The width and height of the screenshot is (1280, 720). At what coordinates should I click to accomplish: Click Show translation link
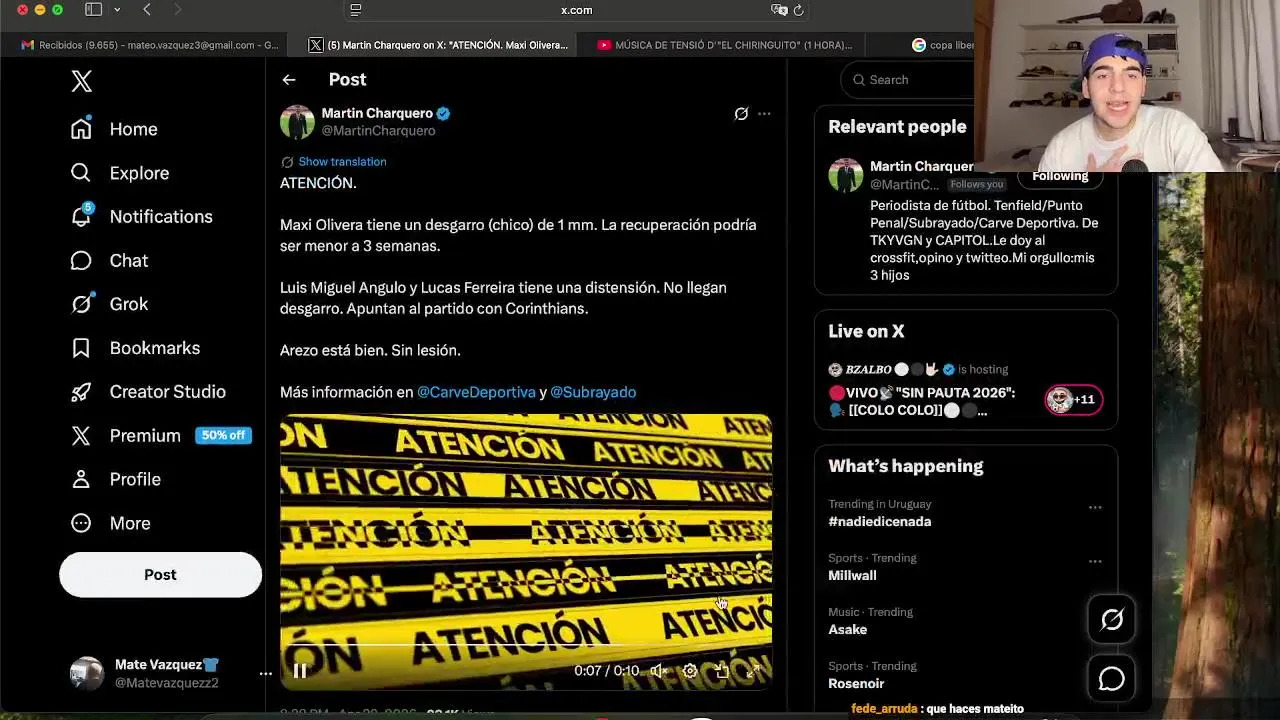click(x=342, y=162)
